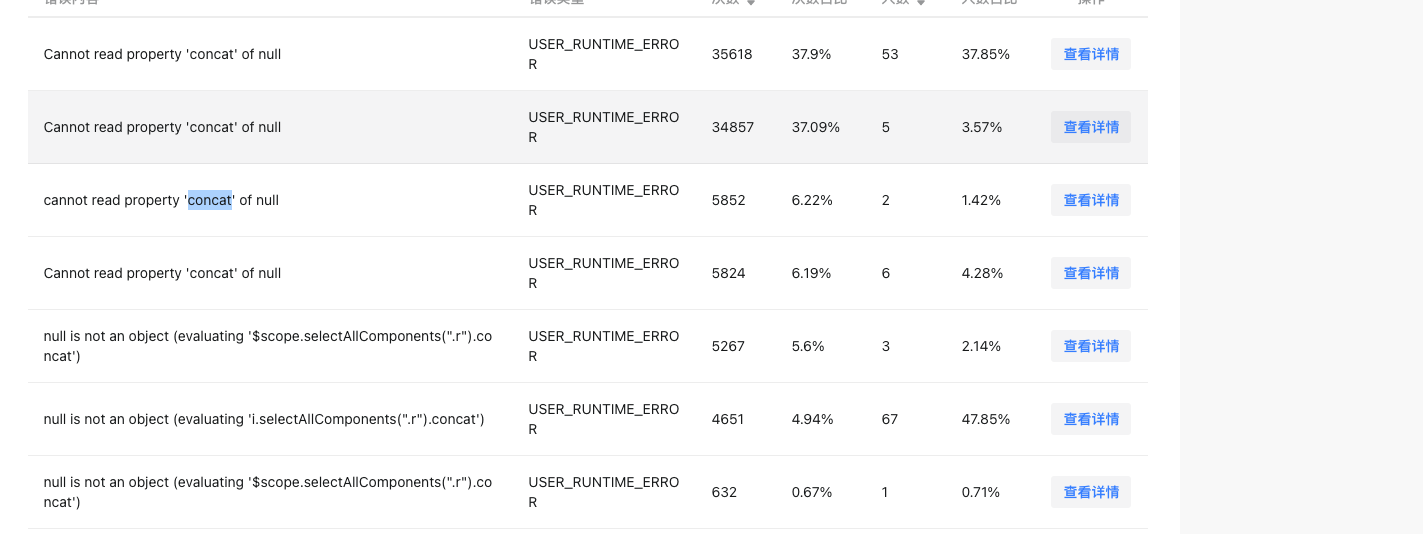Click the 6.22% percentage cell

pyautogui.click(x=811, y=200)
